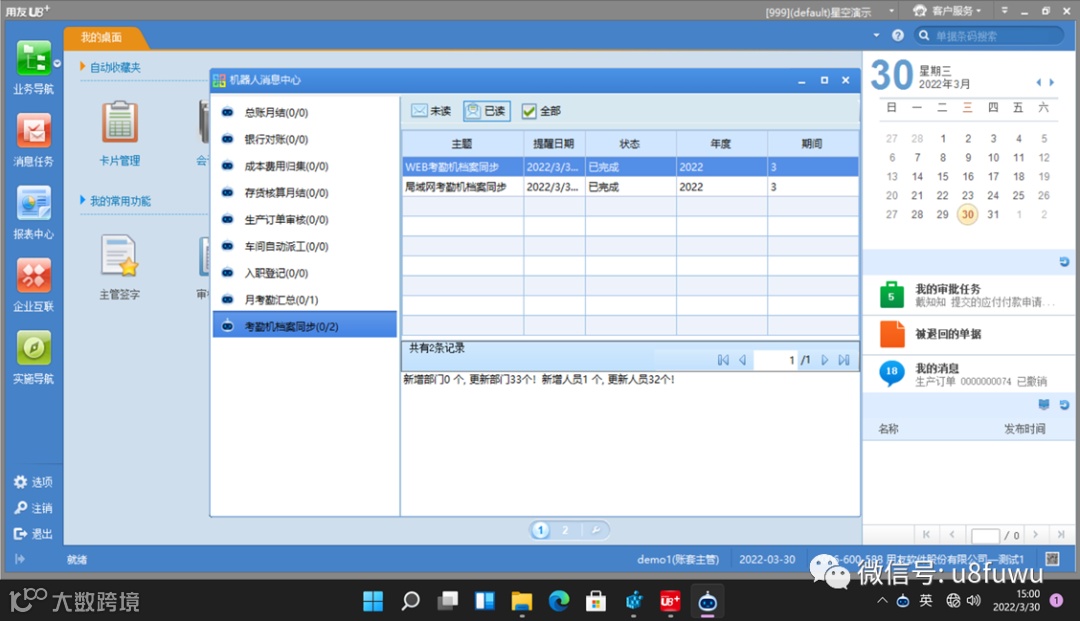Screen dimensions: 1080x621
Task: Open taskbar Search
Action: pos(411,601)
